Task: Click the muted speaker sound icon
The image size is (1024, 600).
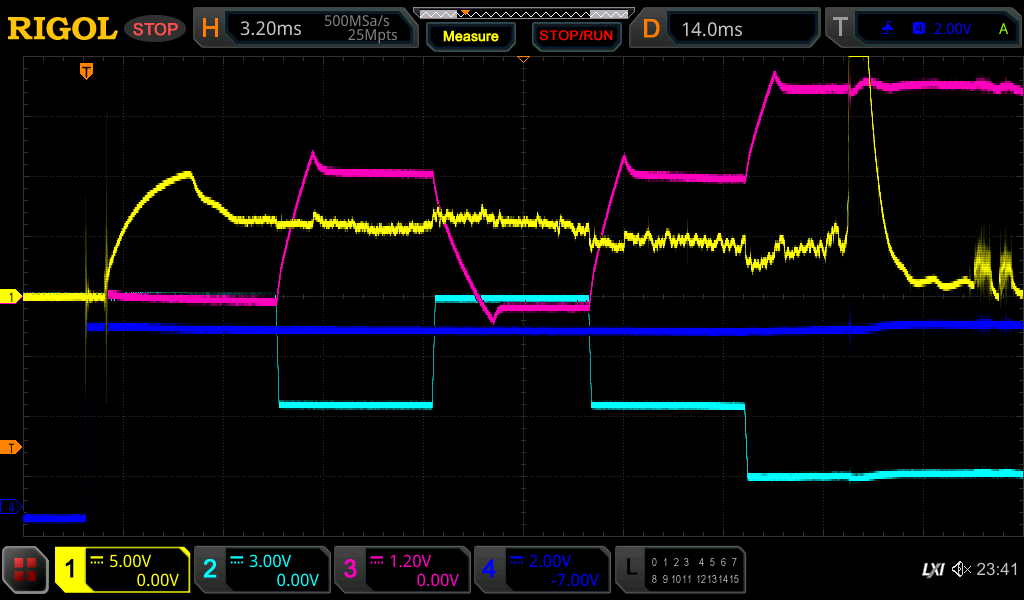Action: click(960, 570)
